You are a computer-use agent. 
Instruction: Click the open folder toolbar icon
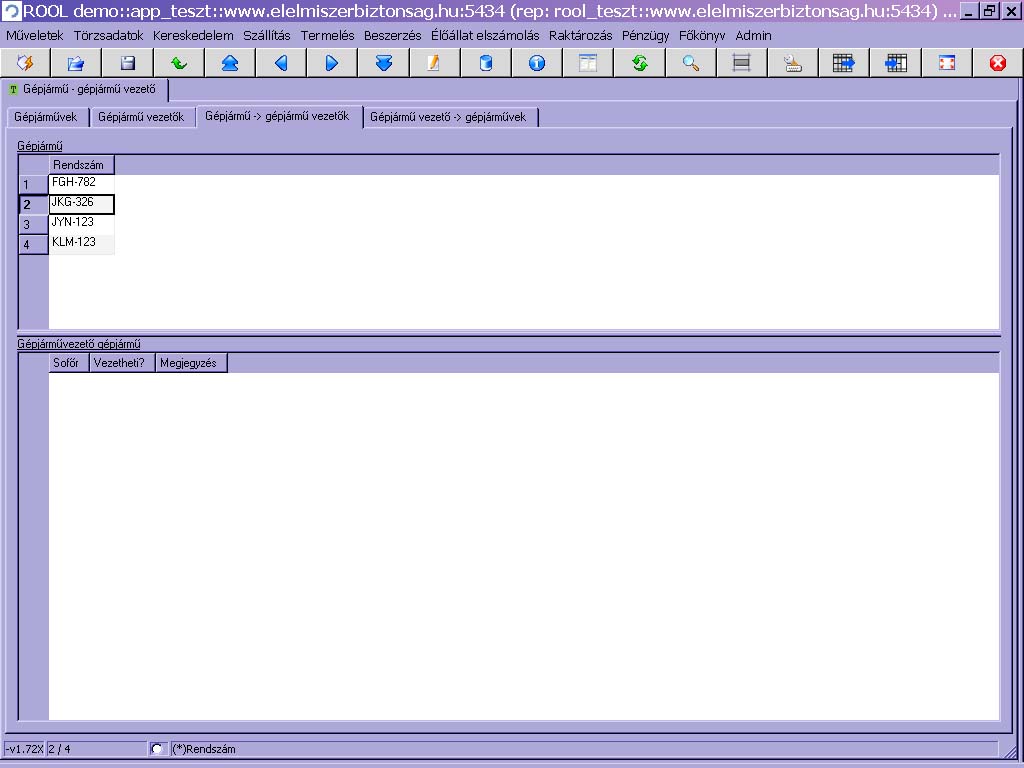tap(76, 63)
